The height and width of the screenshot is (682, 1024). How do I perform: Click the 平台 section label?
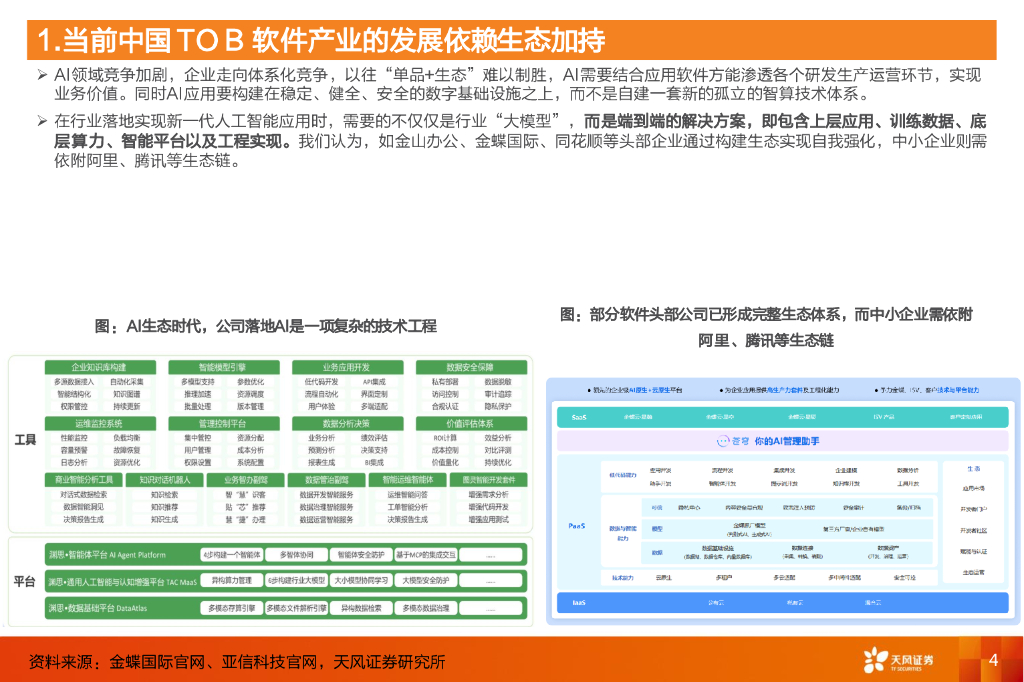pos(25,581)
